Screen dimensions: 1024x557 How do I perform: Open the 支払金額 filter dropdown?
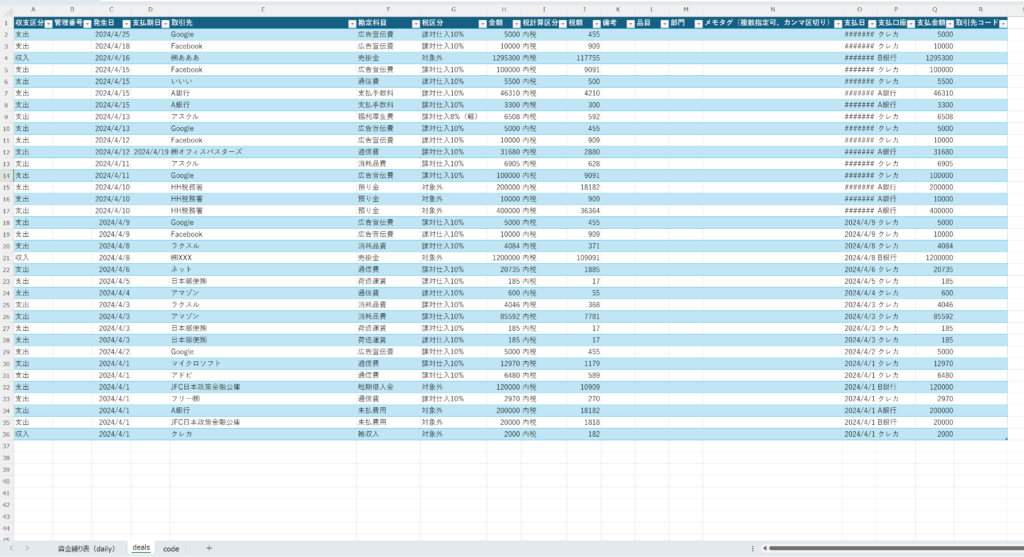pyautogui.click(x=950, y=24)
